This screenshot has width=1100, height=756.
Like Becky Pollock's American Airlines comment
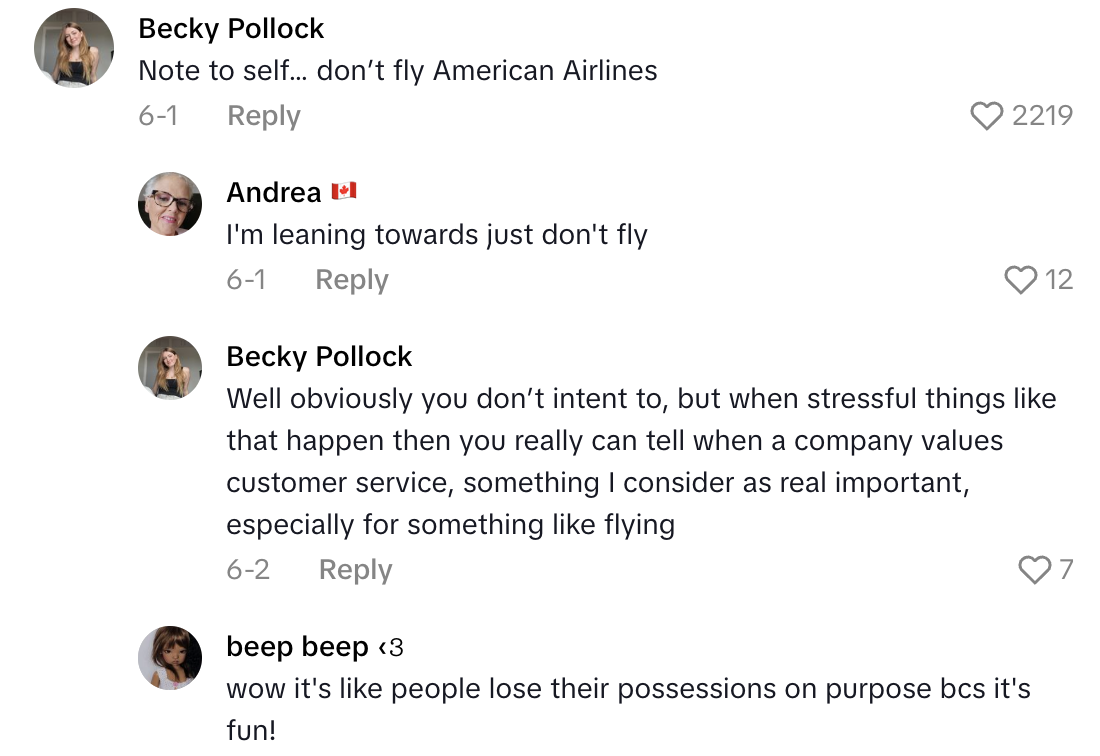pyautogui.click(x=987, y=117)
